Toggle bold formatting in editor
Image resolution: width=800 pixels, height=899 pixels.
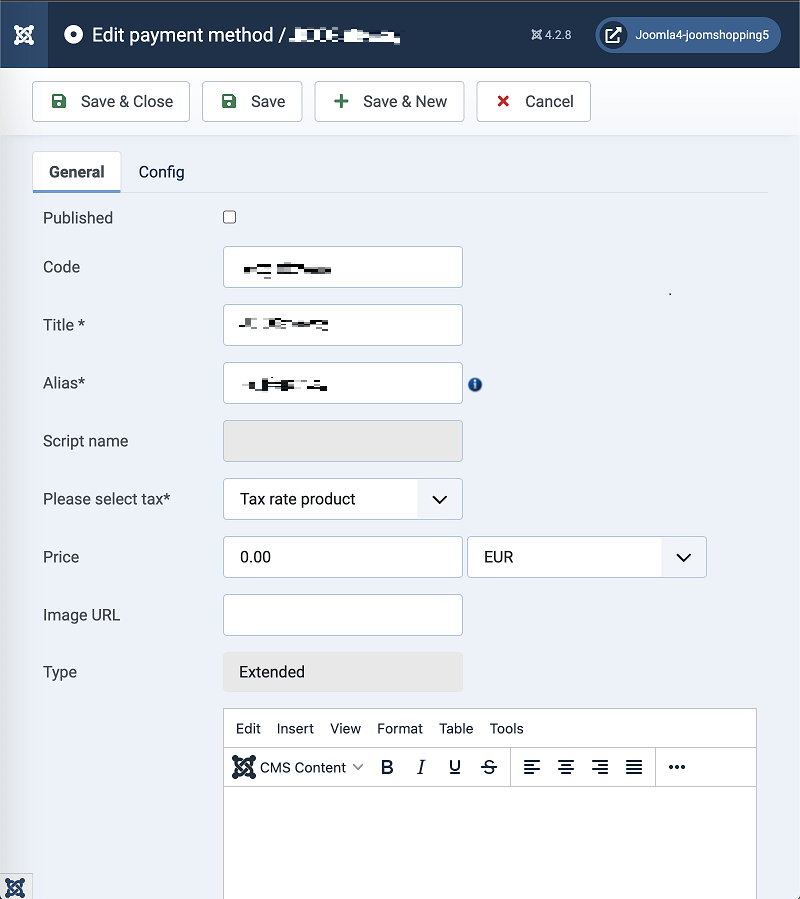point(387,767)
